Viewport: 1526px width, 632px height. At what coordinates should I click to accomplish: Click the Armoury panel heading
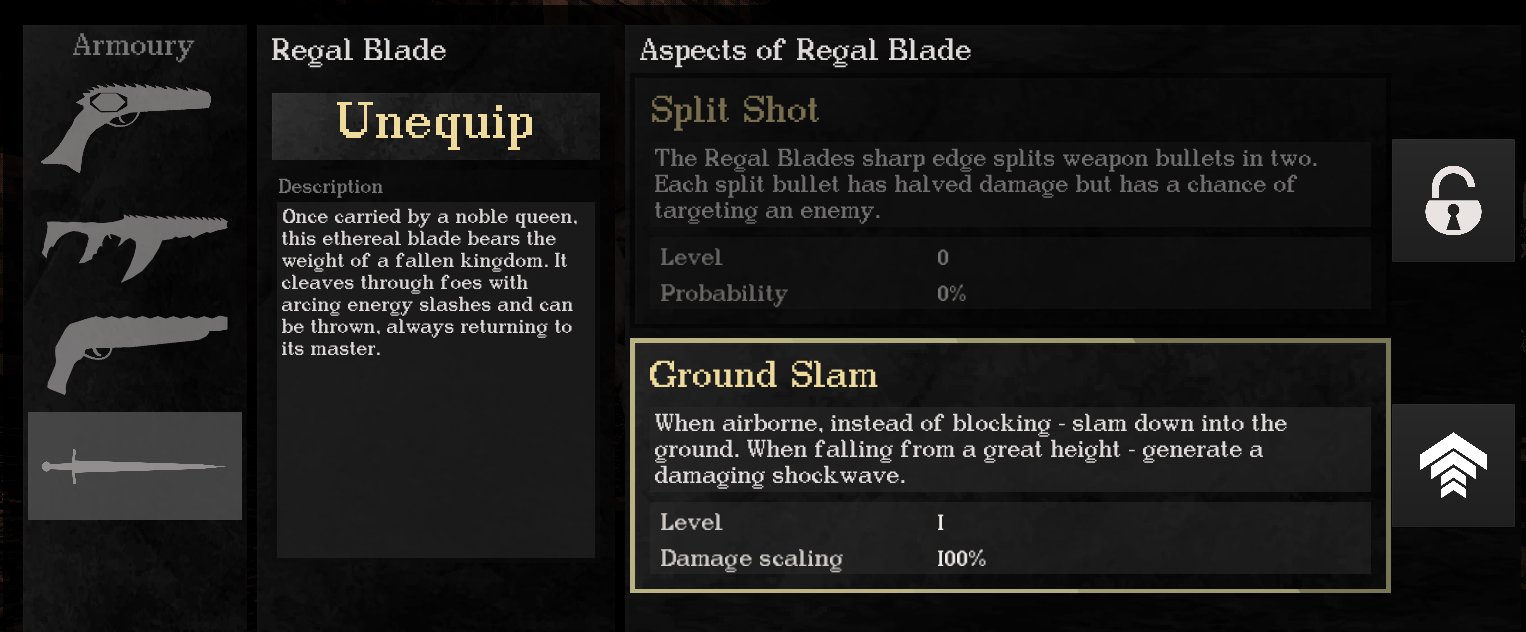point(133,46)
